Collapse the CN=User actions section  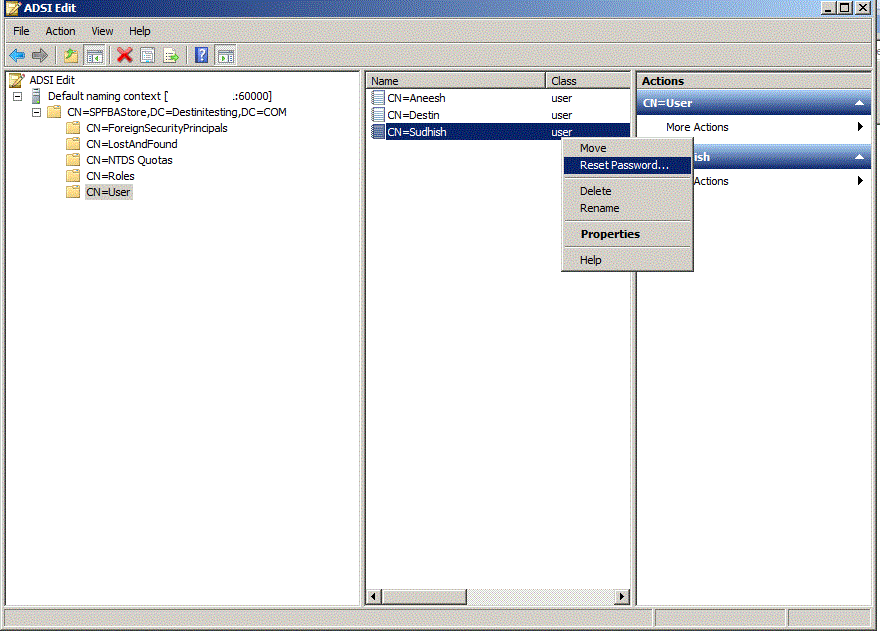click(859, 103)
